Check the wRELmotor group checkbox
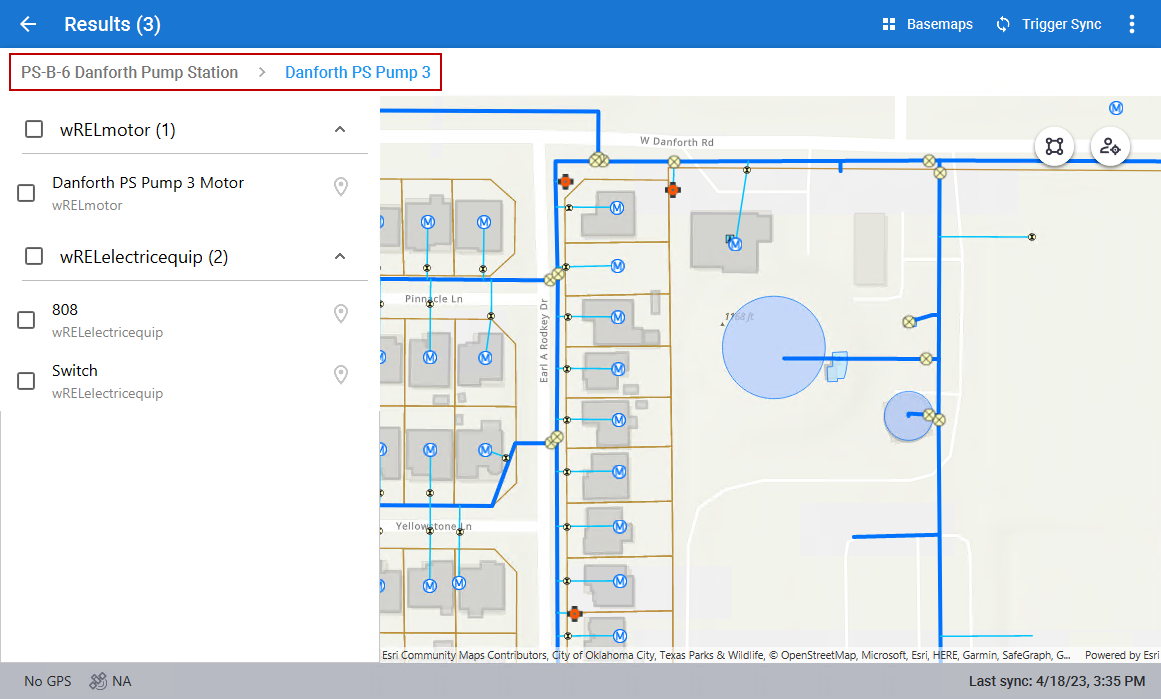Image resolution: width=1161 pixels, height=699 pixels. coord(34,129)
